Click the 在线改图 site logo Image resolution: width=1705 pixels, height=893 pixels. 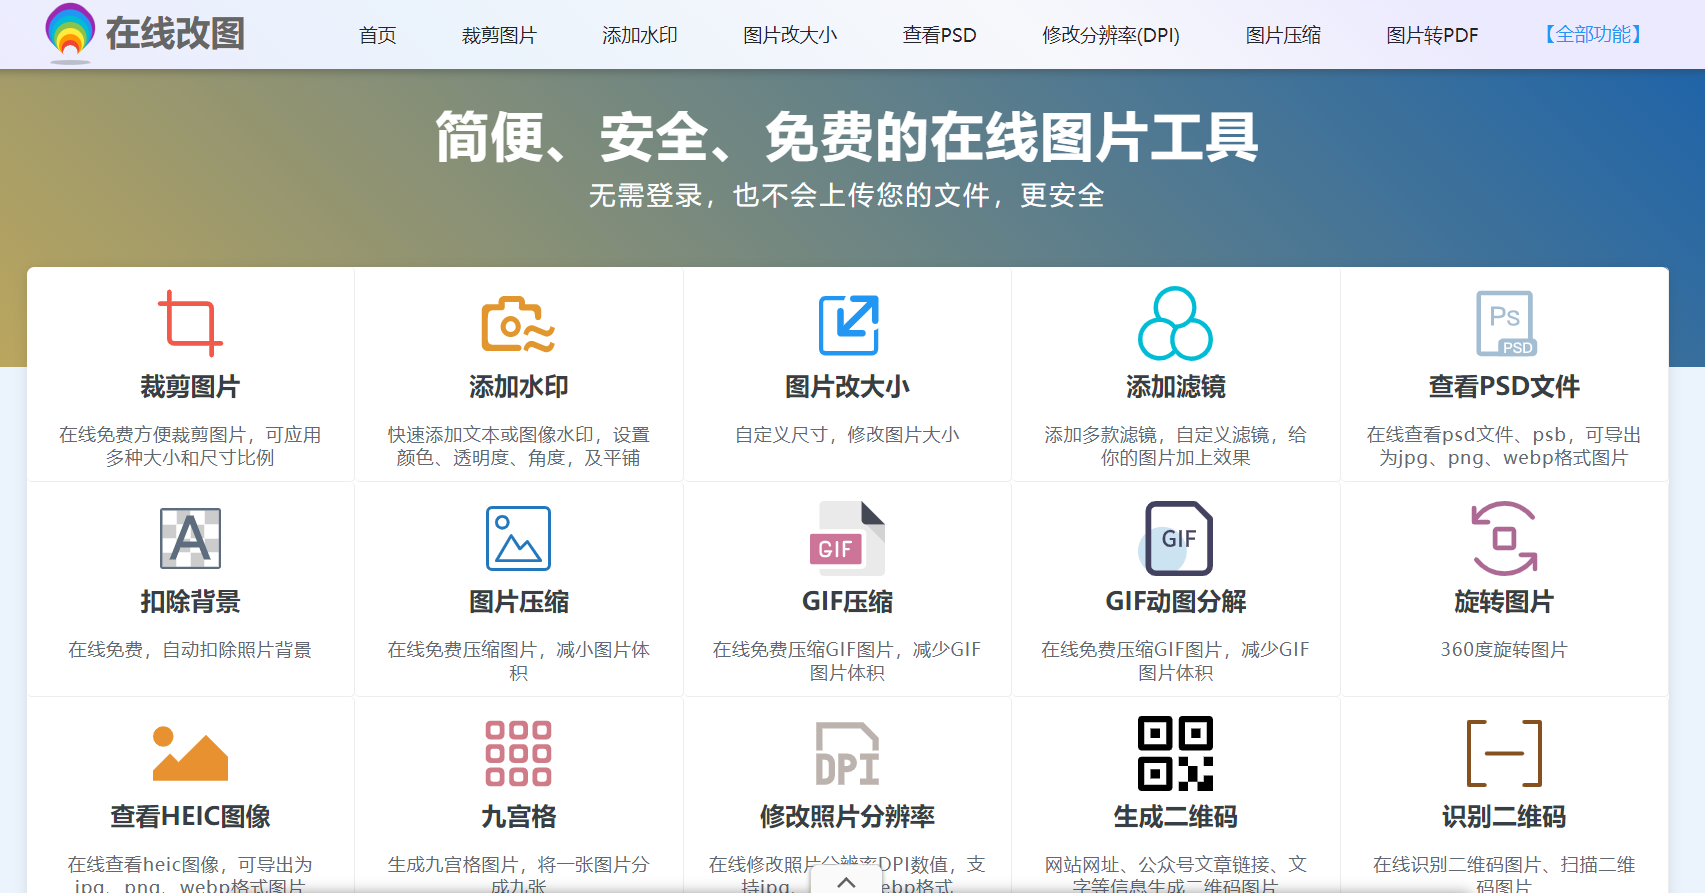tap(145, 34)
